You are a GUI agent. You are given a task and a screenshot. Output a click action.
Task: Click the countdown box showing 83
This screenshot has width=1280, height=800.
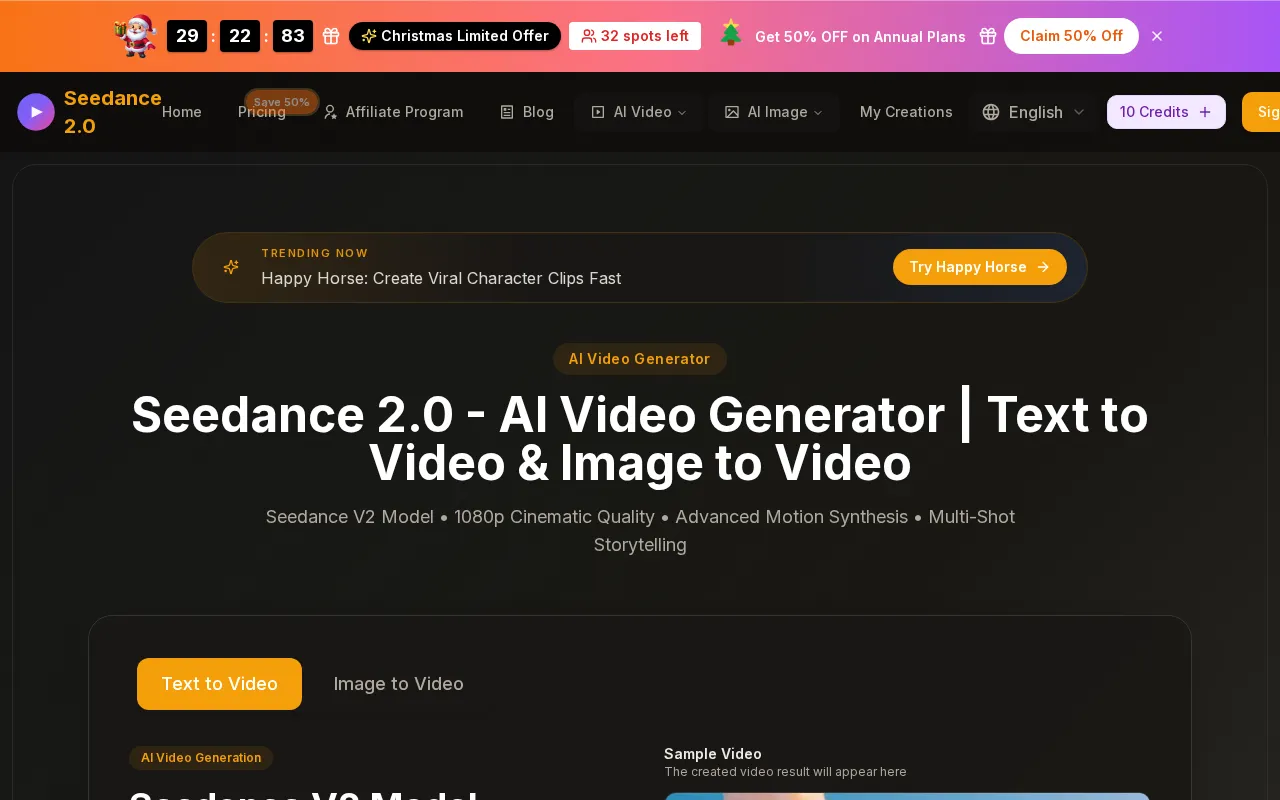coord(293,36)
